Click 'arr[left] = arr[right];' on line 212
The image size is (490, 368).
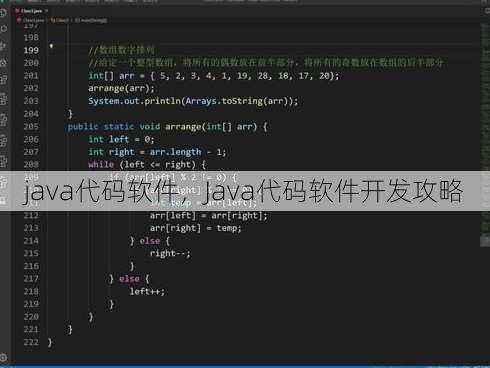point(209,216)
